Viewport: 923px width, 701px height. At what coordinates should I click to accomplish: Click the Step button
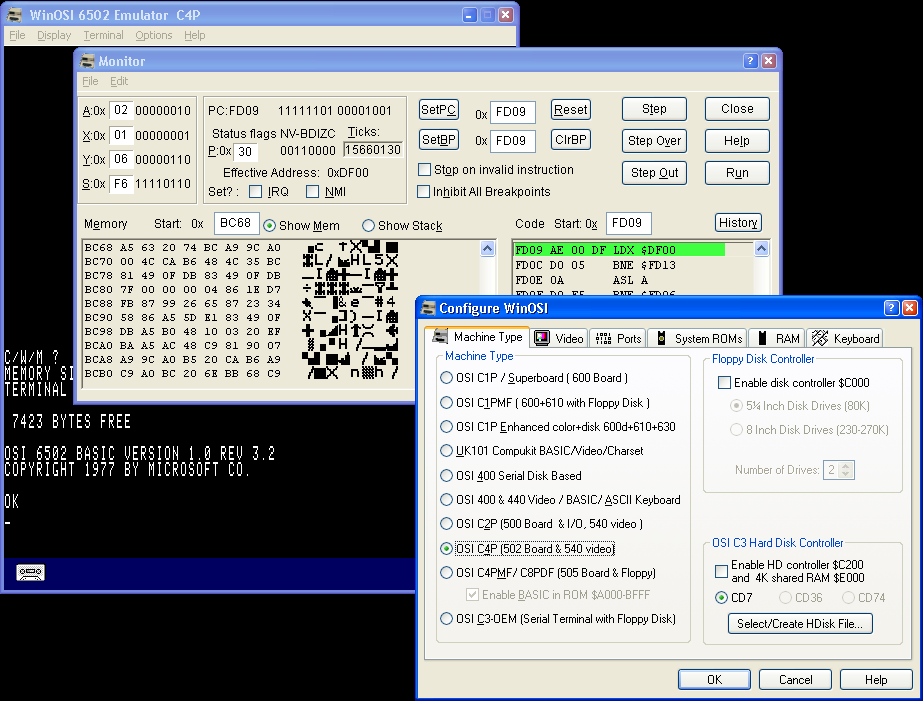tap(655, 109)
